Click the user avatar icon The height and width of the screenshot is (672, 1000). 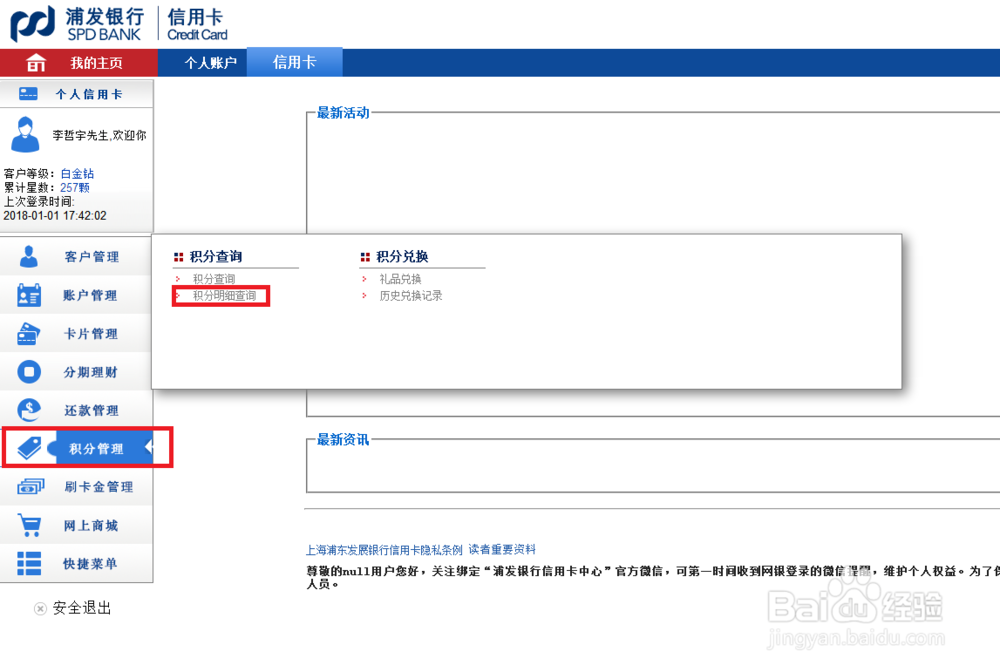click(26, 135)
